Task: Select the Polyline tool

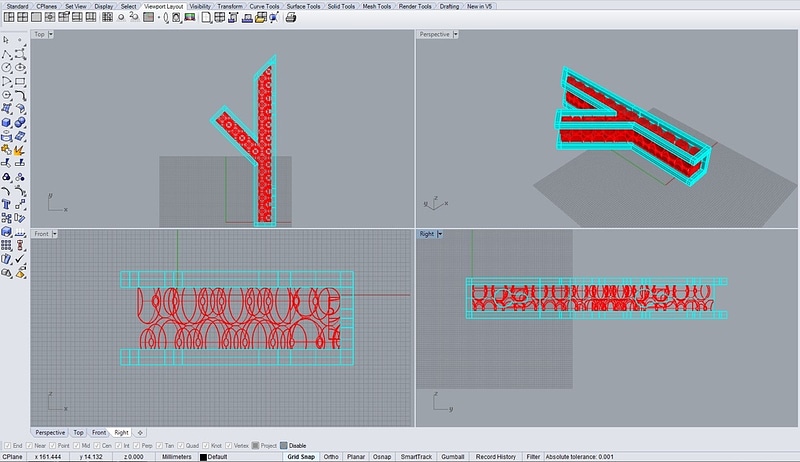Action: (6, 54)
